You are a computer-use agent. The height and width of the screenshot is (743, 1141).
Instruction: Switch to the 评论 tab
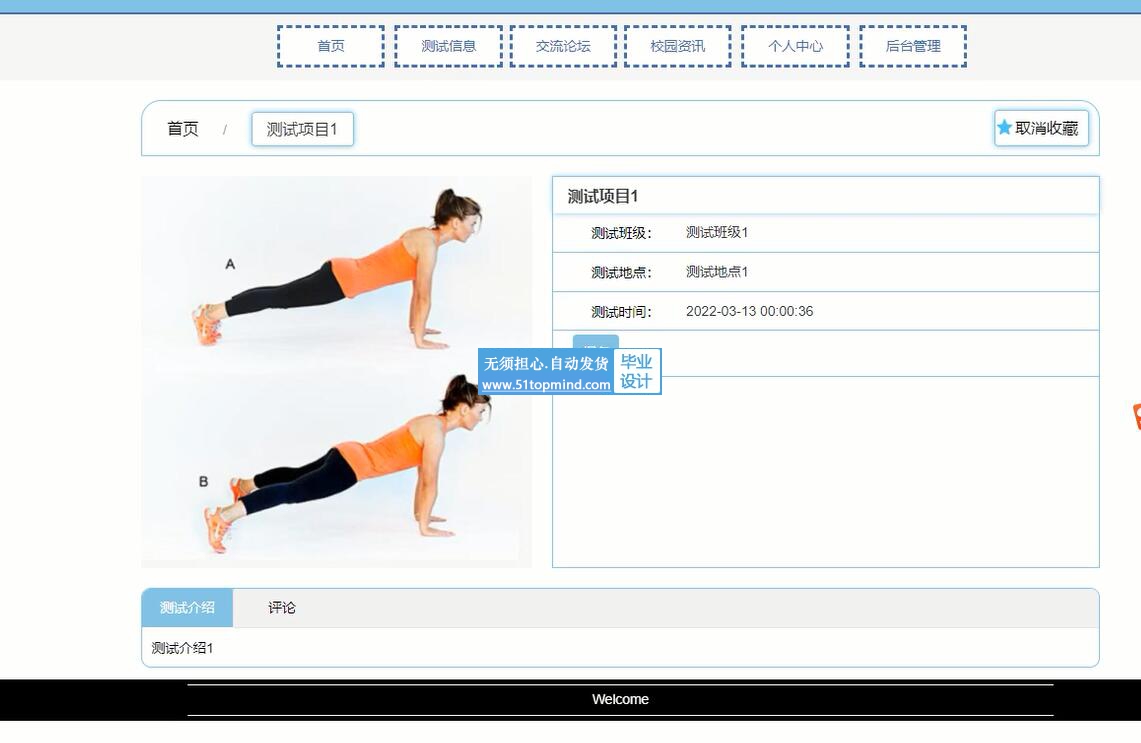pyautogui.click(x=282, y=608)
